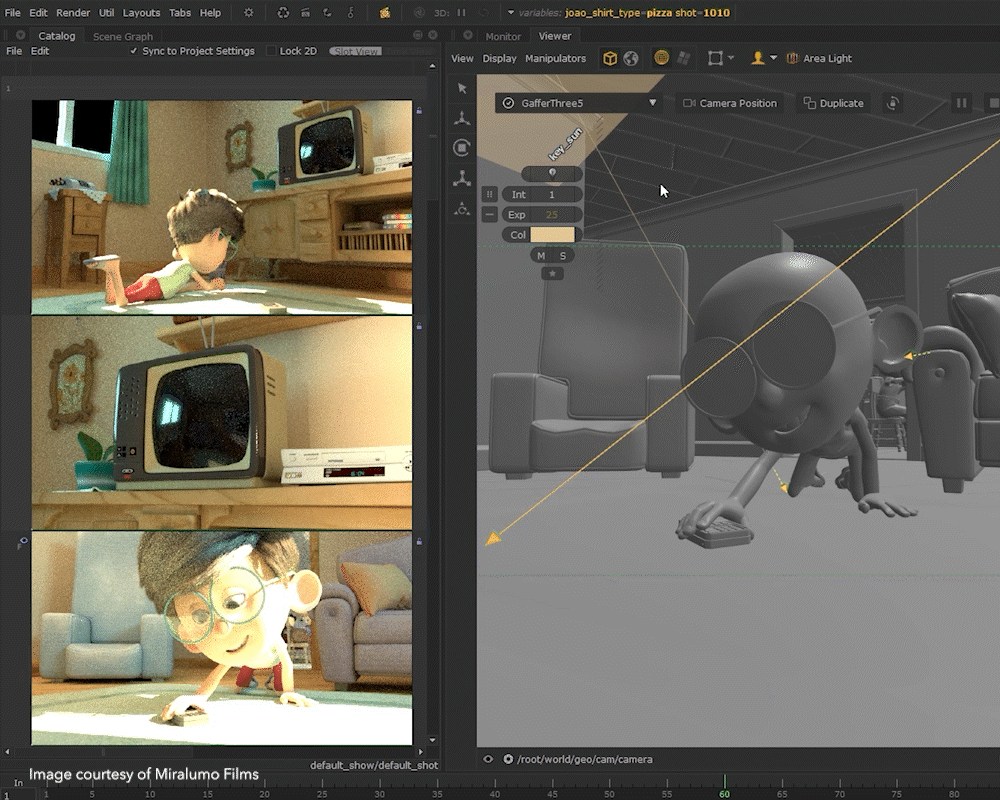Select the boy lying on floor render thumbnail
The image size is (1000, 800).
coord(222,207)
